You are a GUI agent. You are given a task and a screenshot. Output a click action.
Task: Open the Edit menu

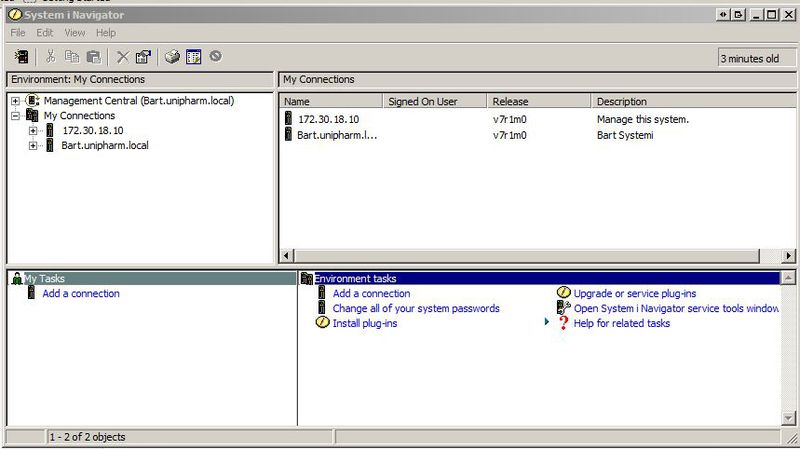pos(44,33)
